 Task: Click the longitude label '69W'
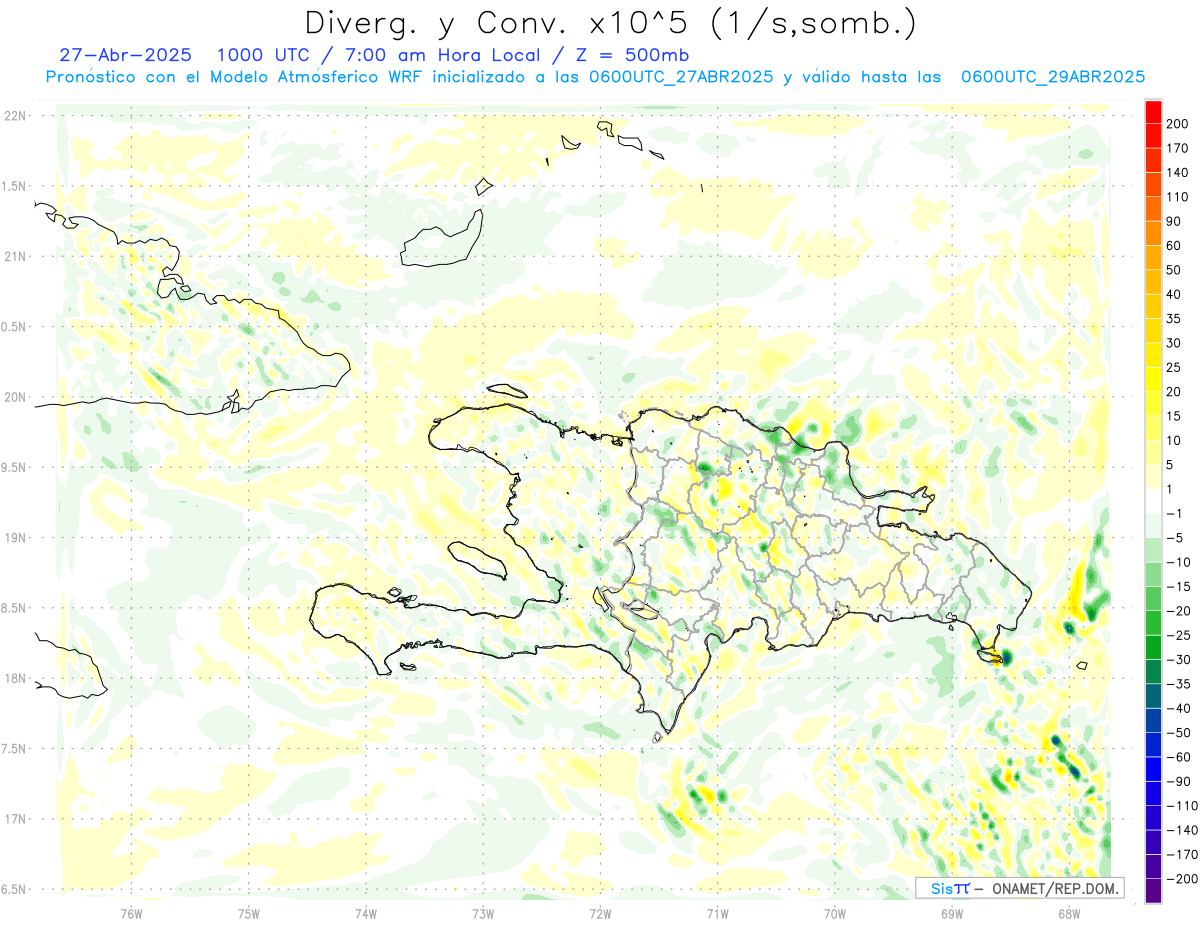(952, 913)
